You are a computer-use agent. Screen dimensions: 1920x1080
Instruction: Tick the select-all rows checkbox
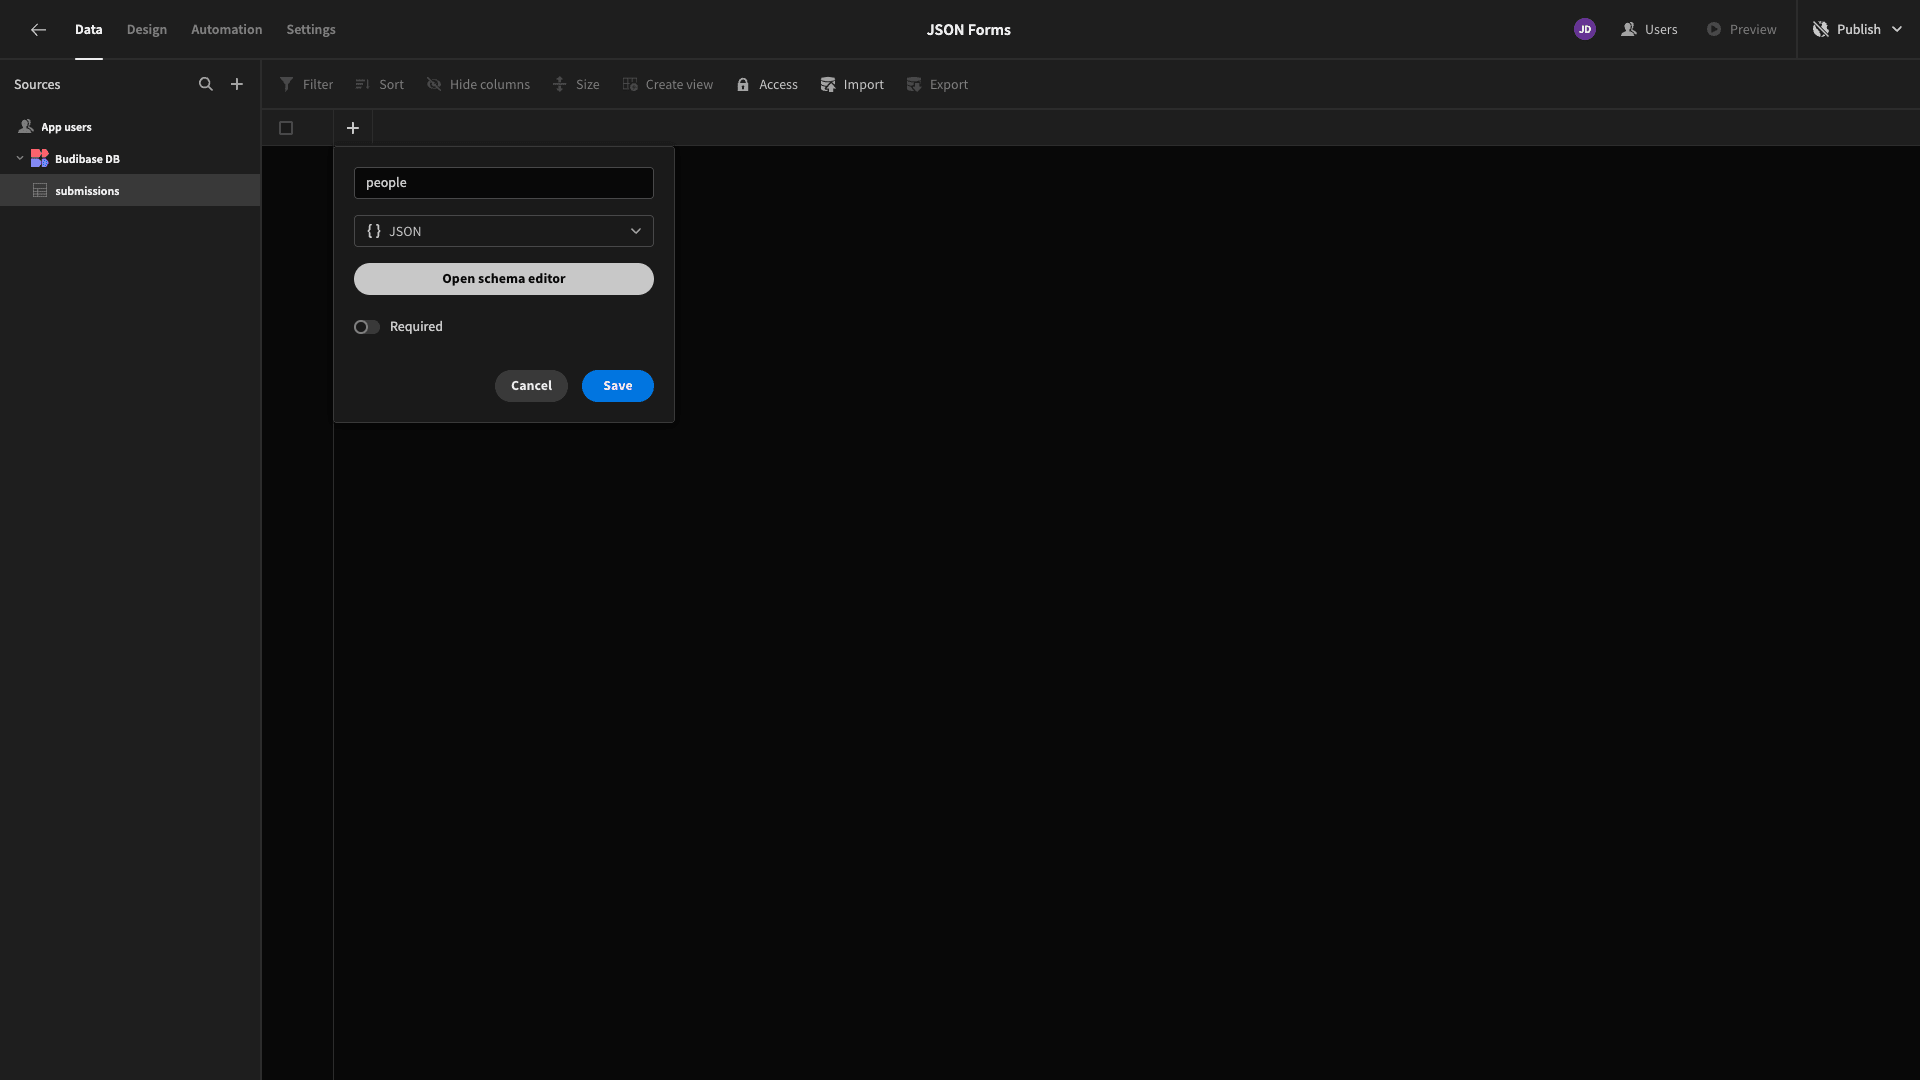(286, 128)
